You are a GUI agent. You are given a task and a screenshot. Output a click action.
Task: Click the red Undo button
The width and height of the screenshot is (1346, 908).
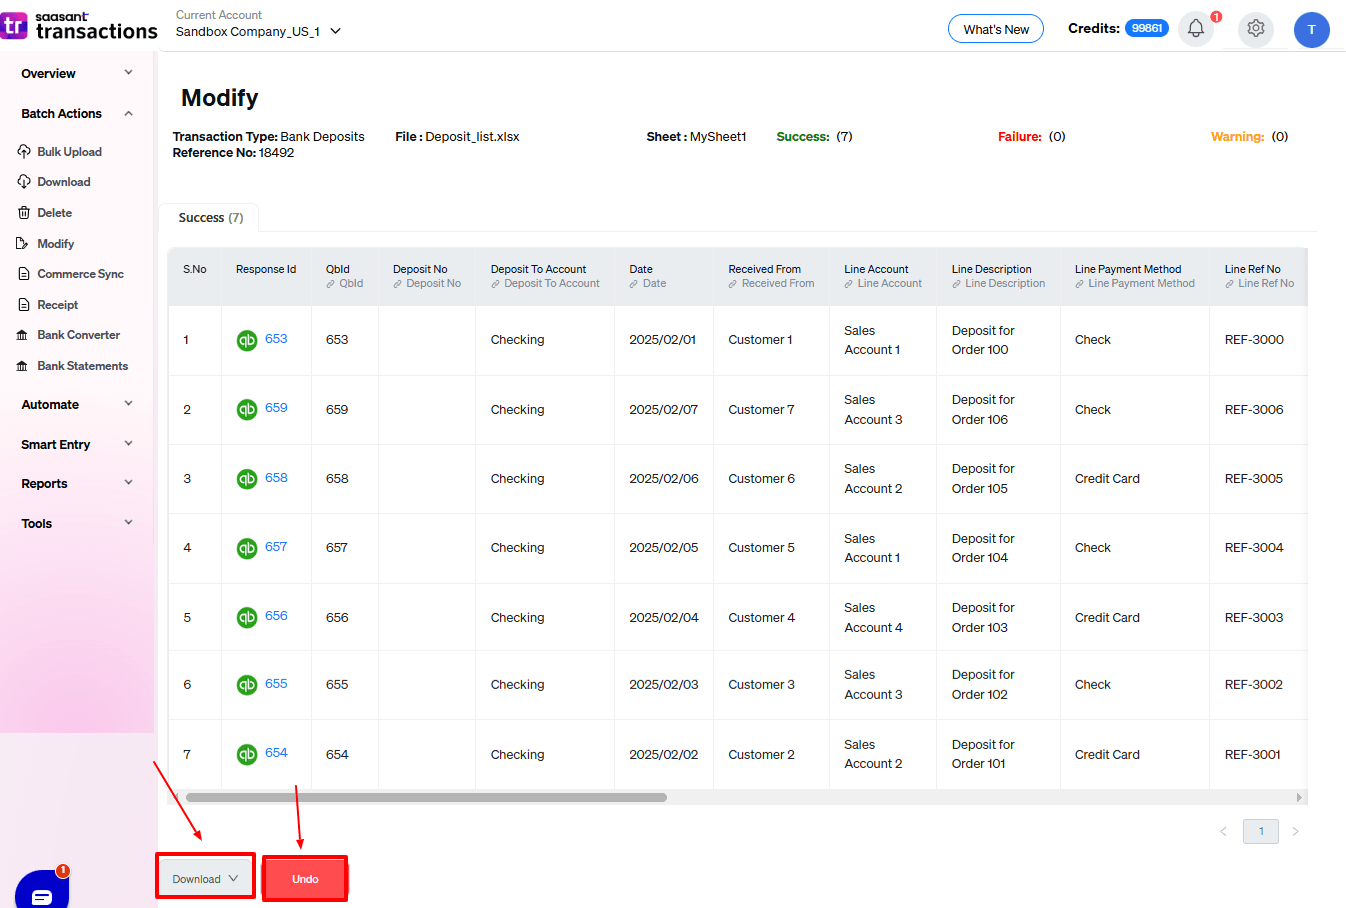coord(305,879)
